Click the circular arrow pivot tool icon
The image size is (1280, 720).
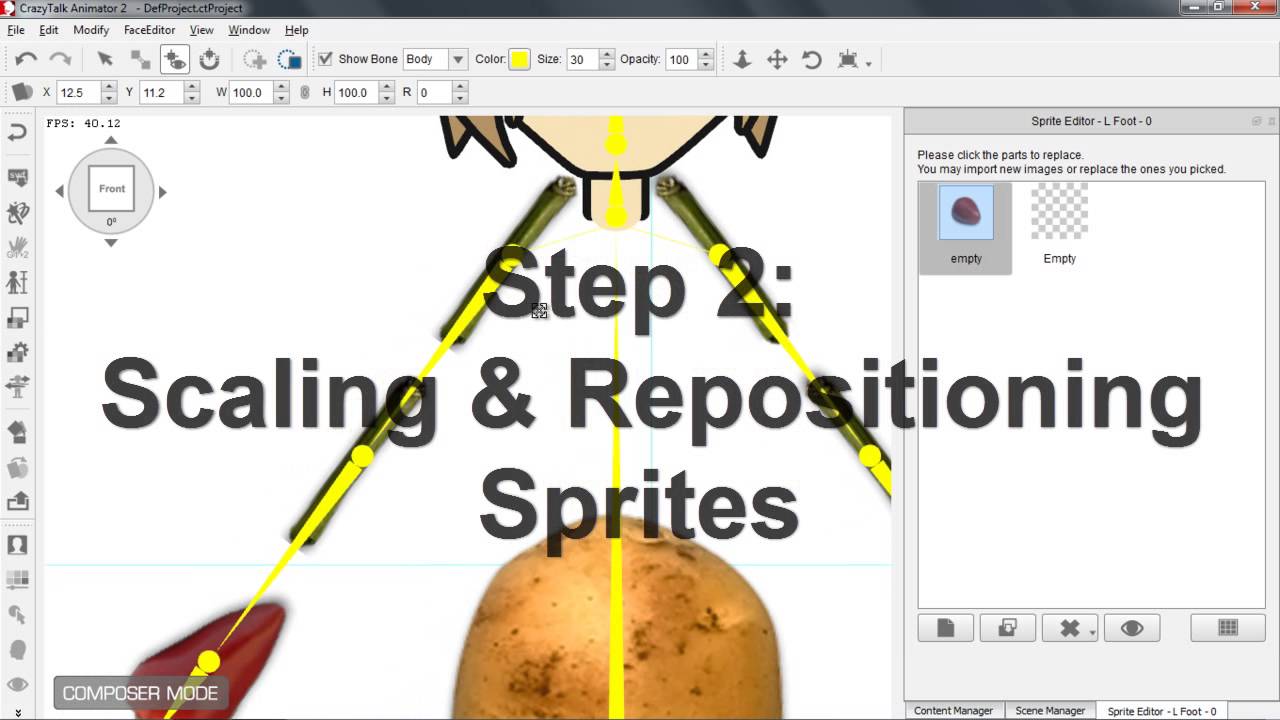click(x=209, y=59)
